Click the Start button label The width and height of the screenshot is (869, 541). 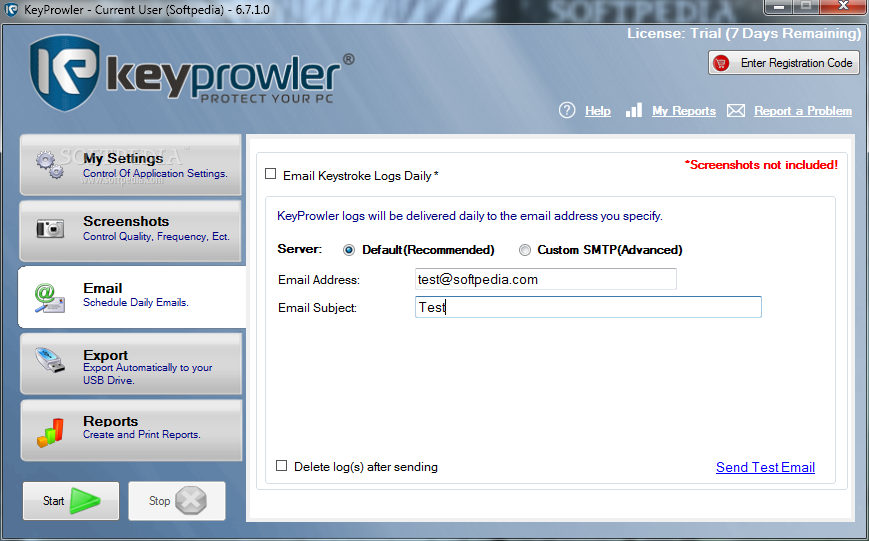(x=54, y=501)
